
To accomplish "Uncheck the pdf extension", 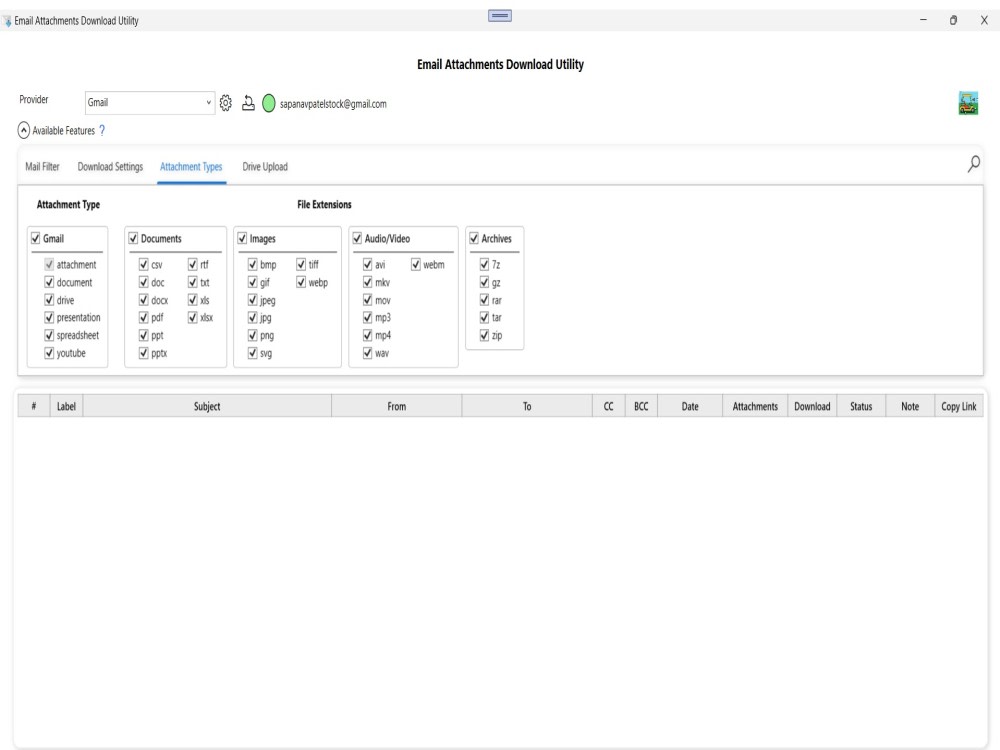I will tap(143, 318).
